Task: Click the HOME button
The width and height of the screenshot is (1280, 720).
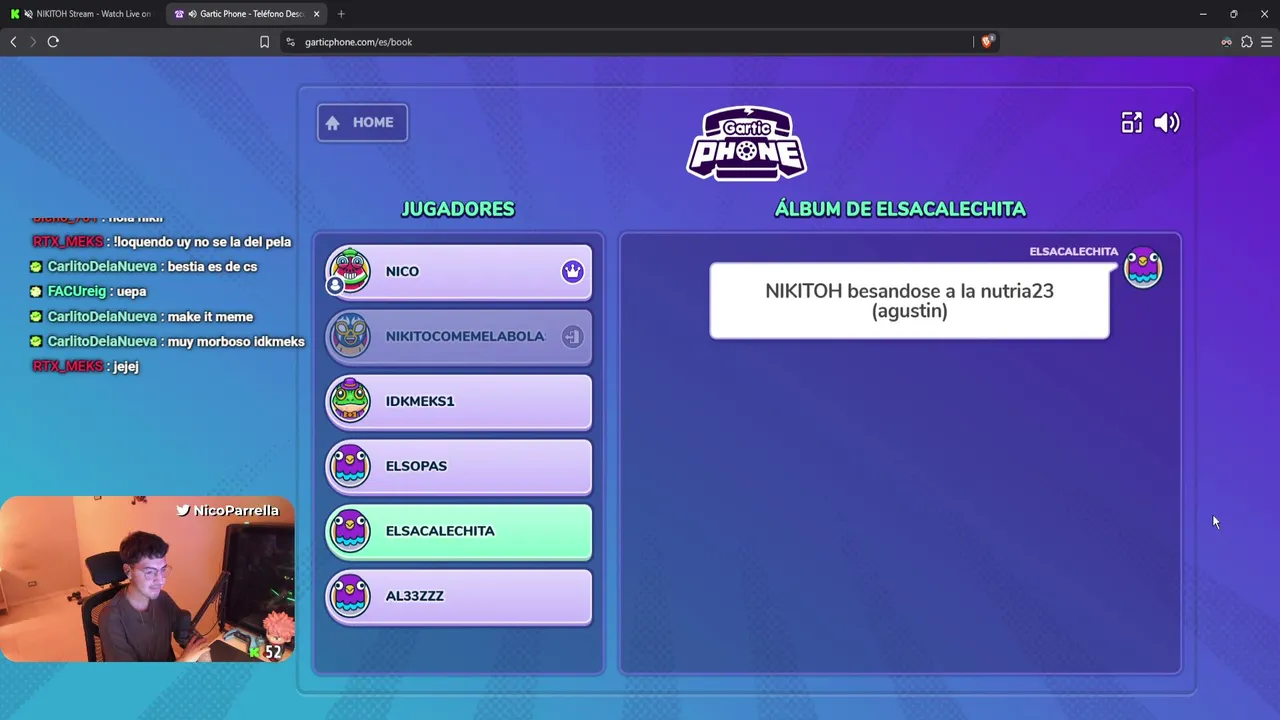Action: point(362,122)
